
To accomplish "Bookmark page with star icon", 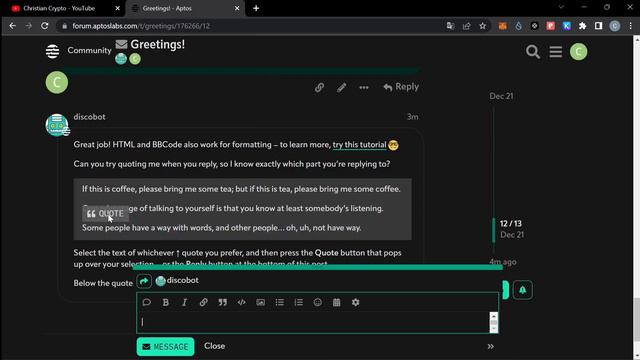I will pos(482,26).
